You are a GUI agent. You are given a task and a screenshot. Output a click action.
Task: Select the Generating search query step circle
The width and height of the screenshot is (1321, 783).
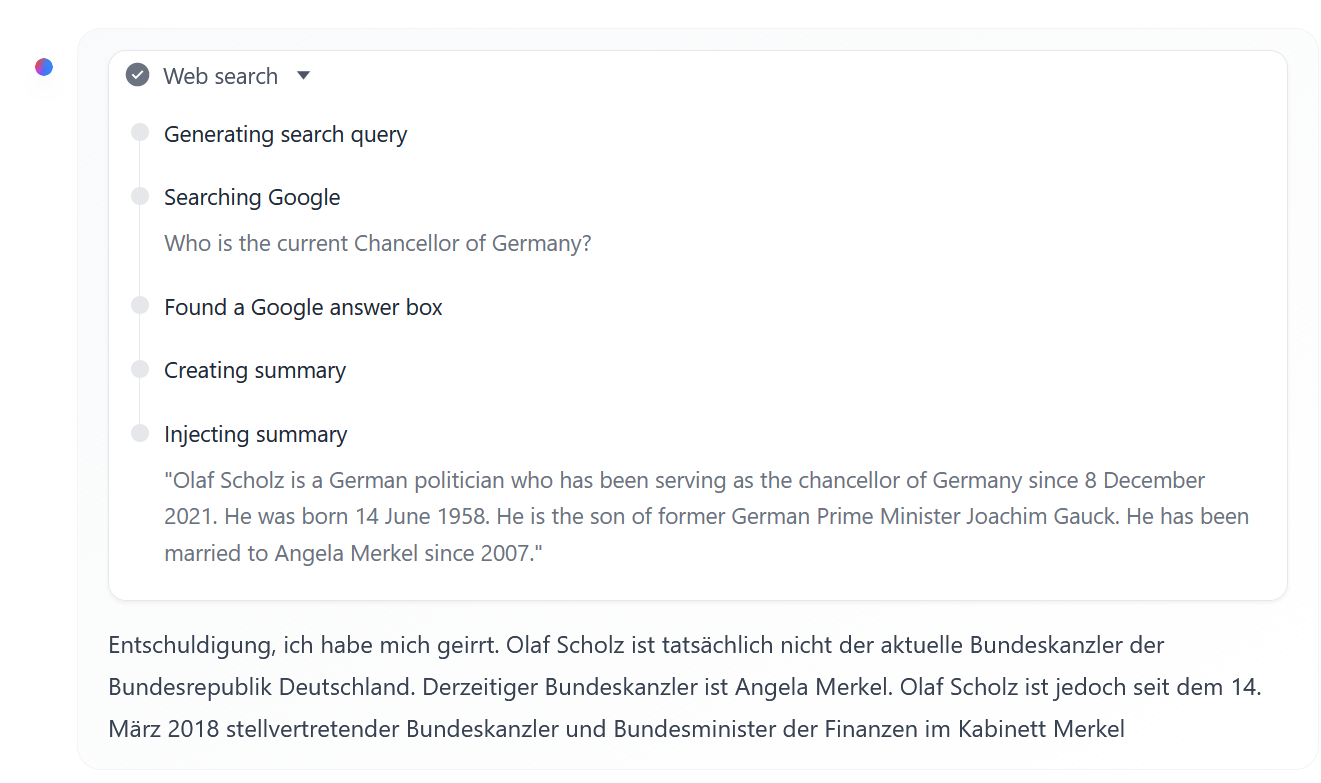139,132
